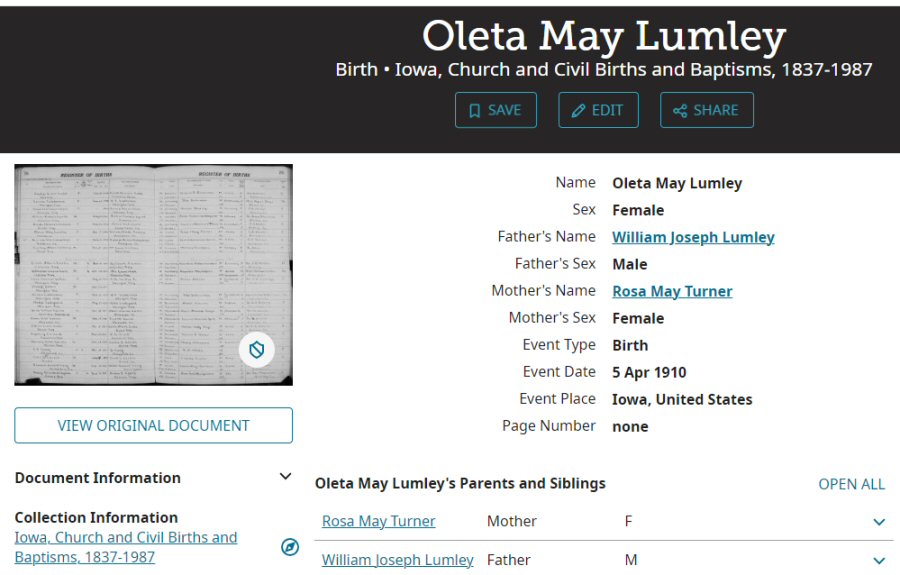The height and width of the screenshot is (575, 900).
Task: Click the Edit button label text
Action: pos(607,111)
